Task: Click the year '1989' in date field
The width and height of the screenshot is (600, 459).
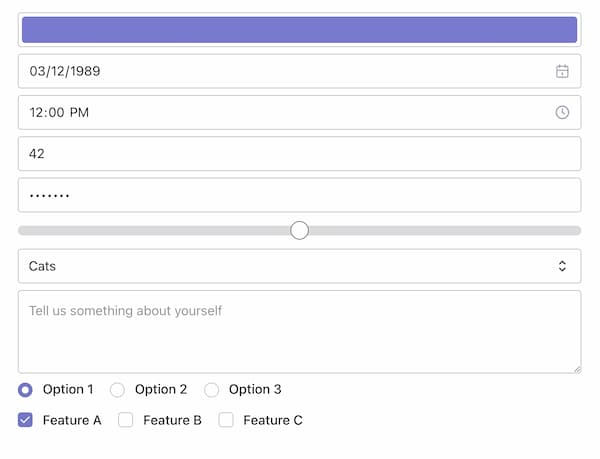Action: click(84, 71)
